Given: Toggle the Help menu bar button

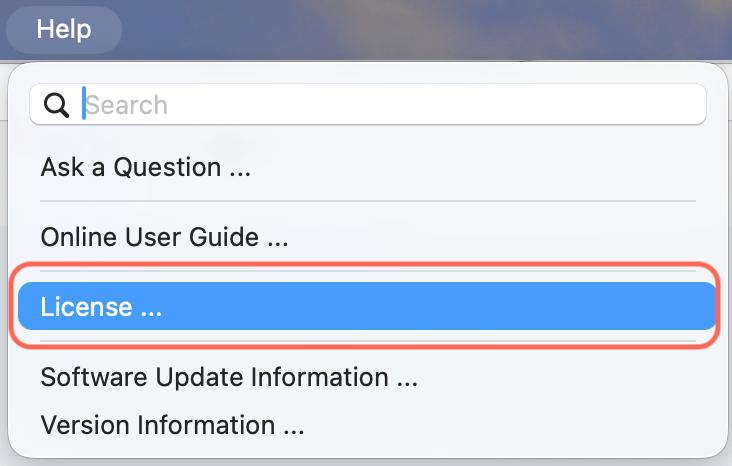Looking at the screenshot, I should [x=64, y=29].
